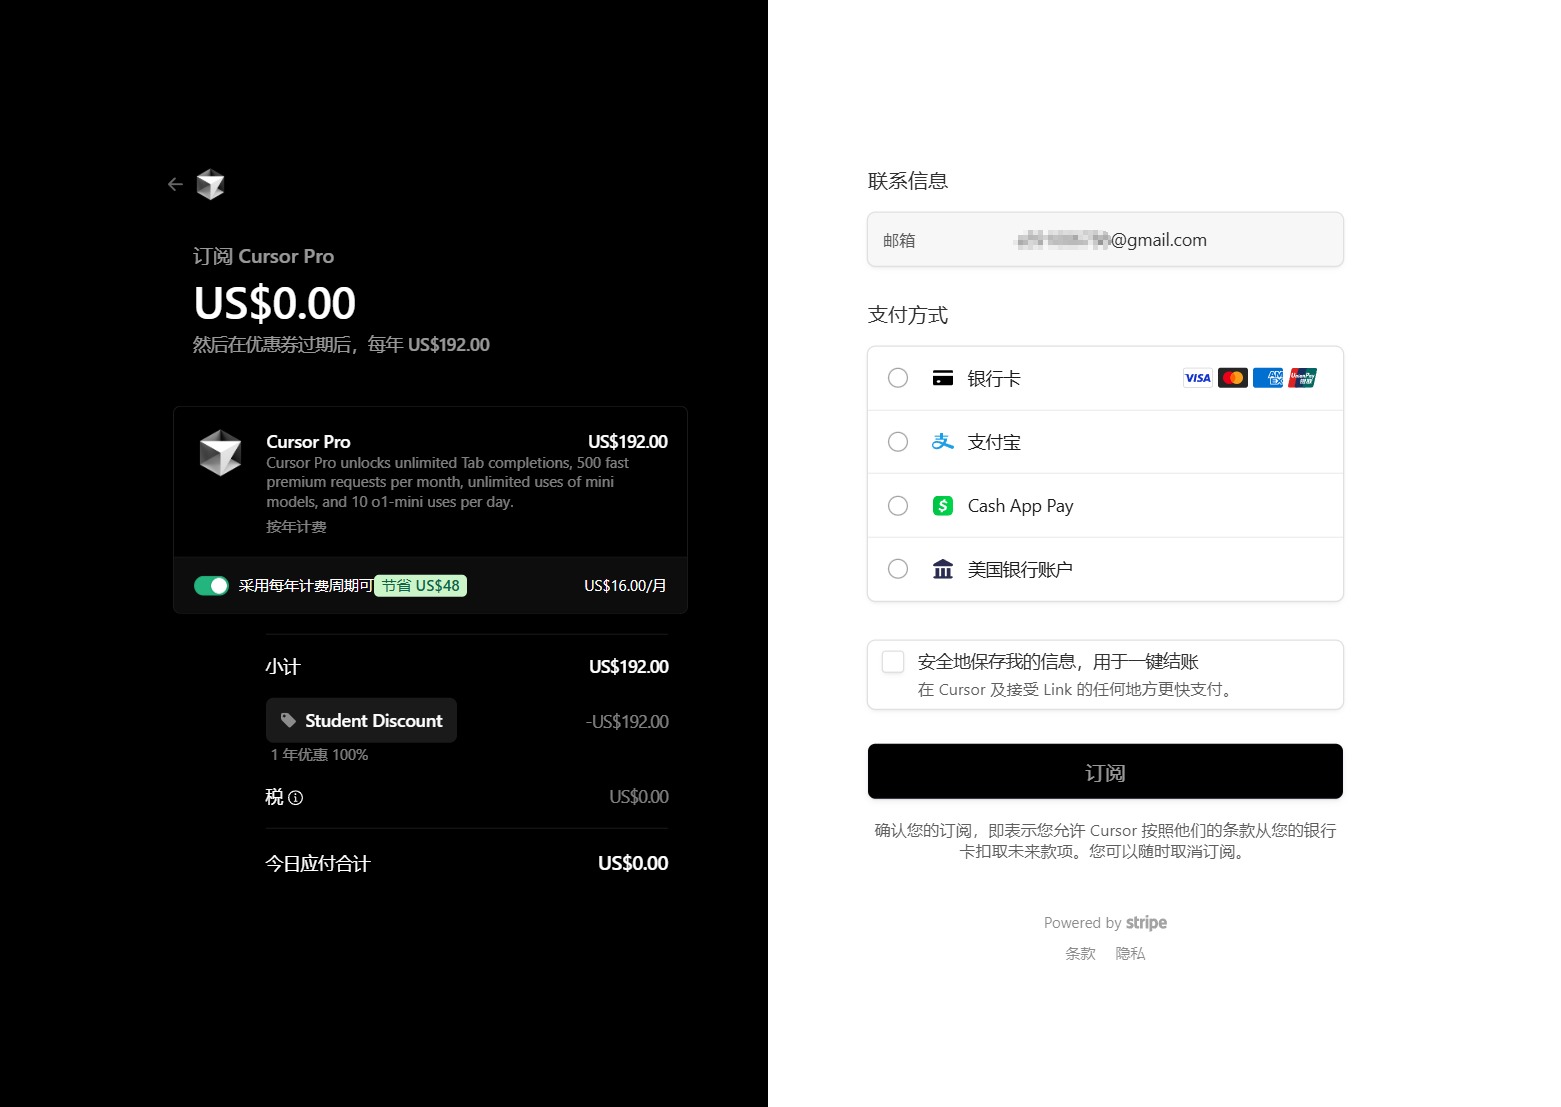
Task: Open the 隐私 privacy link
Action: 1130,954
